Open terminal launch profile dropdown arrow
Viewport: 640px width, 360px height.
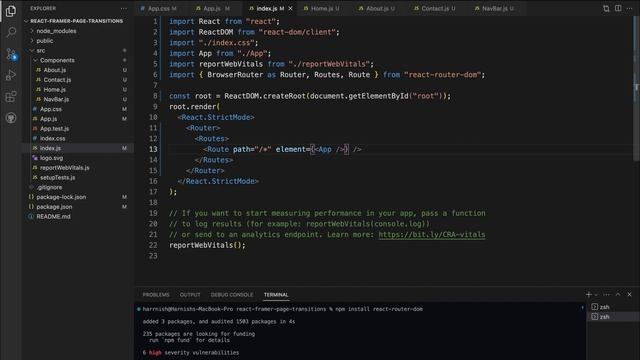(x=596, y=295)
